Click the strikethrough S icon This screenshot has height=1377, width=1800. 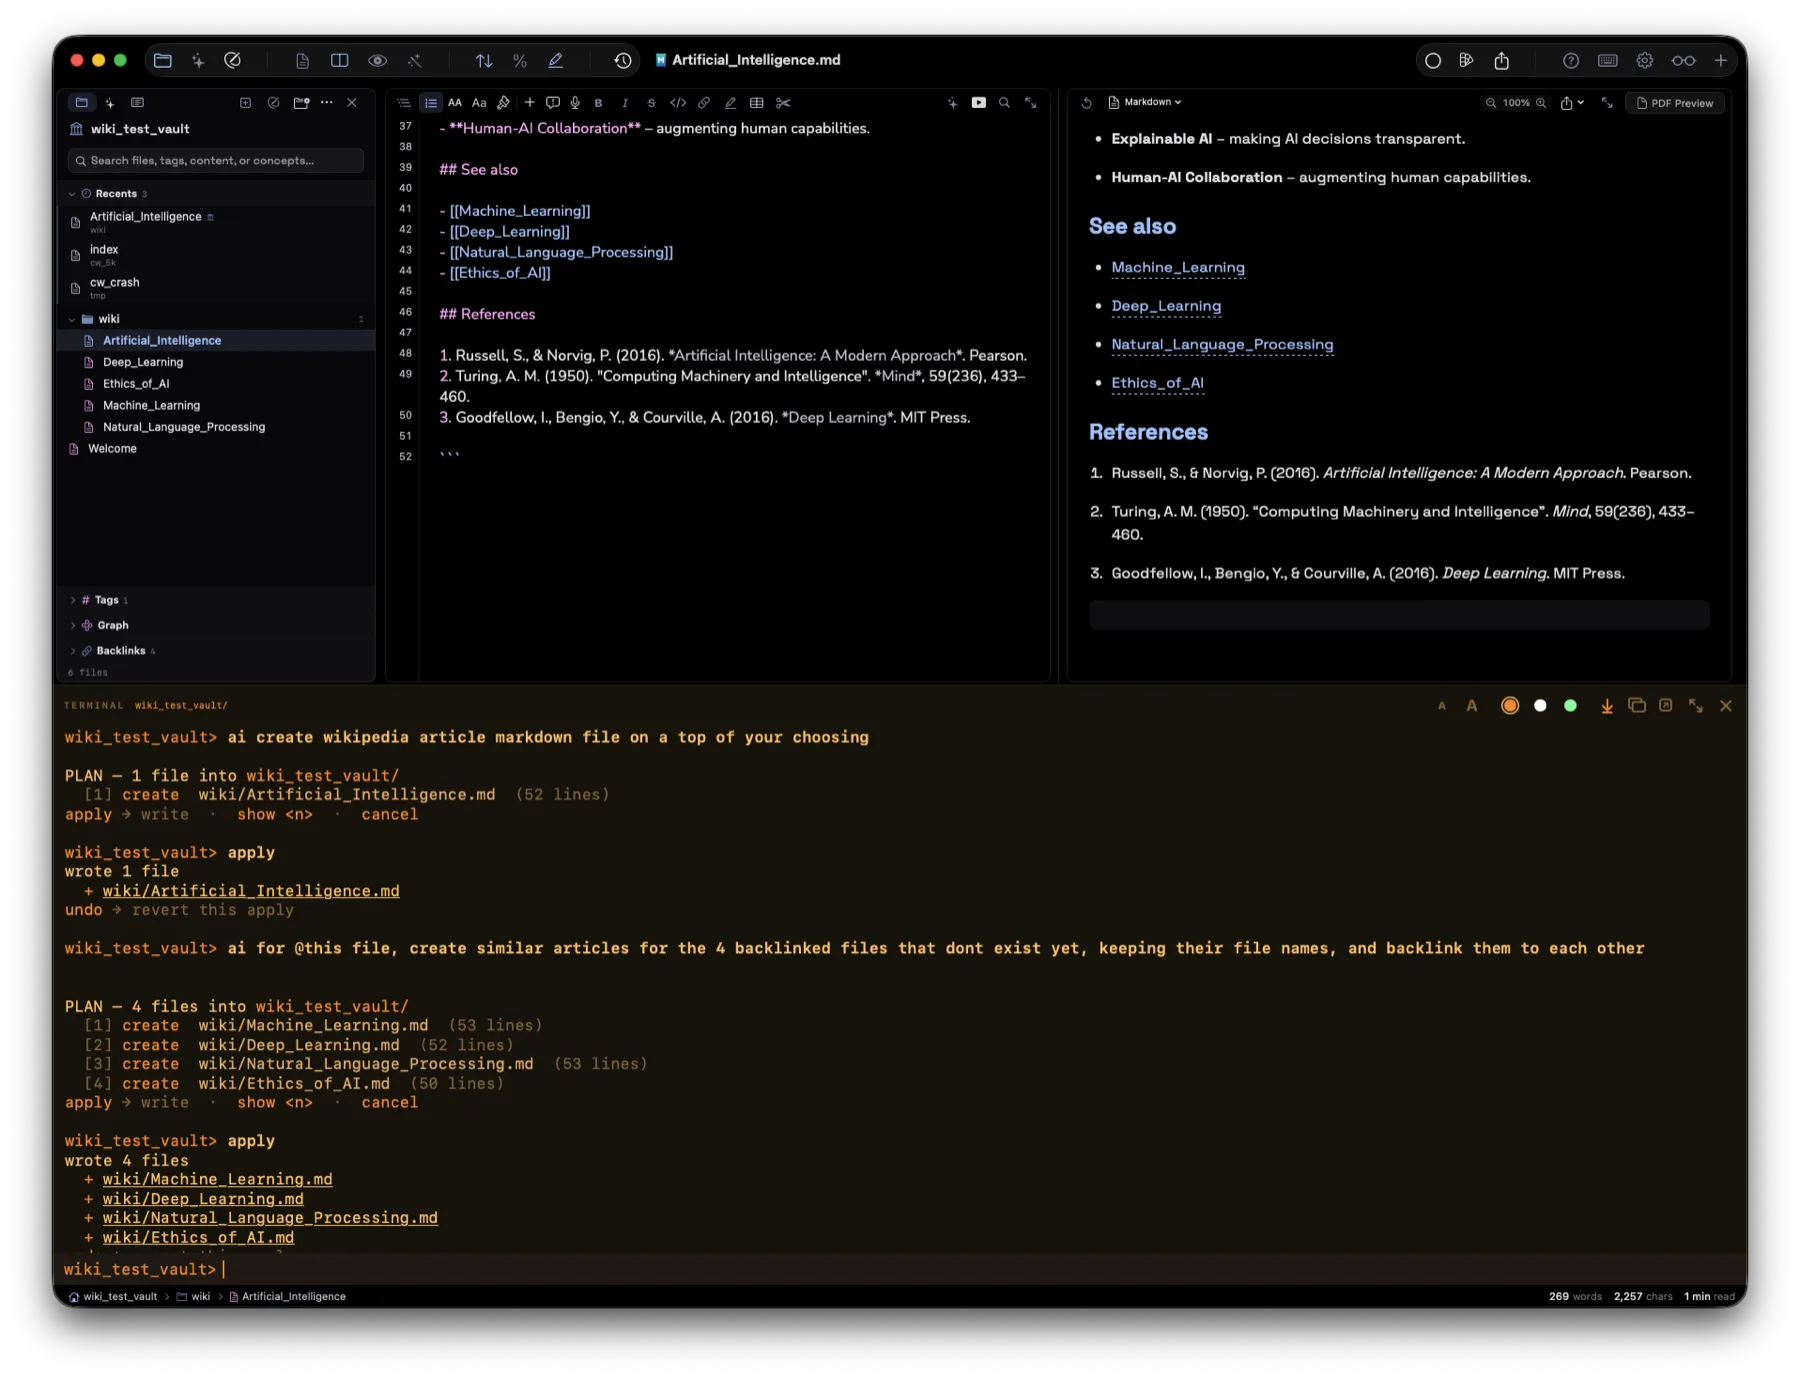[651, 103]
